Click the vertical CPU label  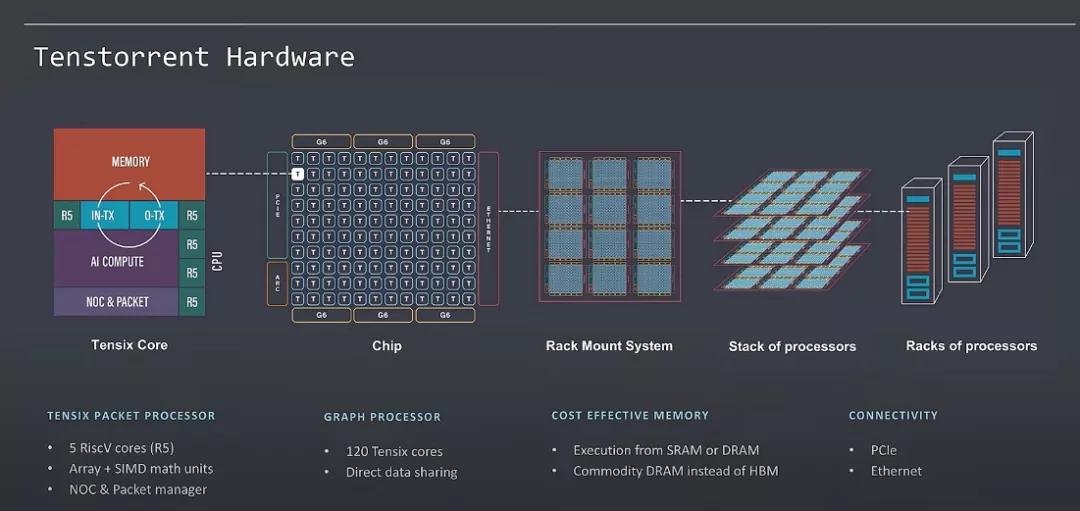[x=218, y=260]
